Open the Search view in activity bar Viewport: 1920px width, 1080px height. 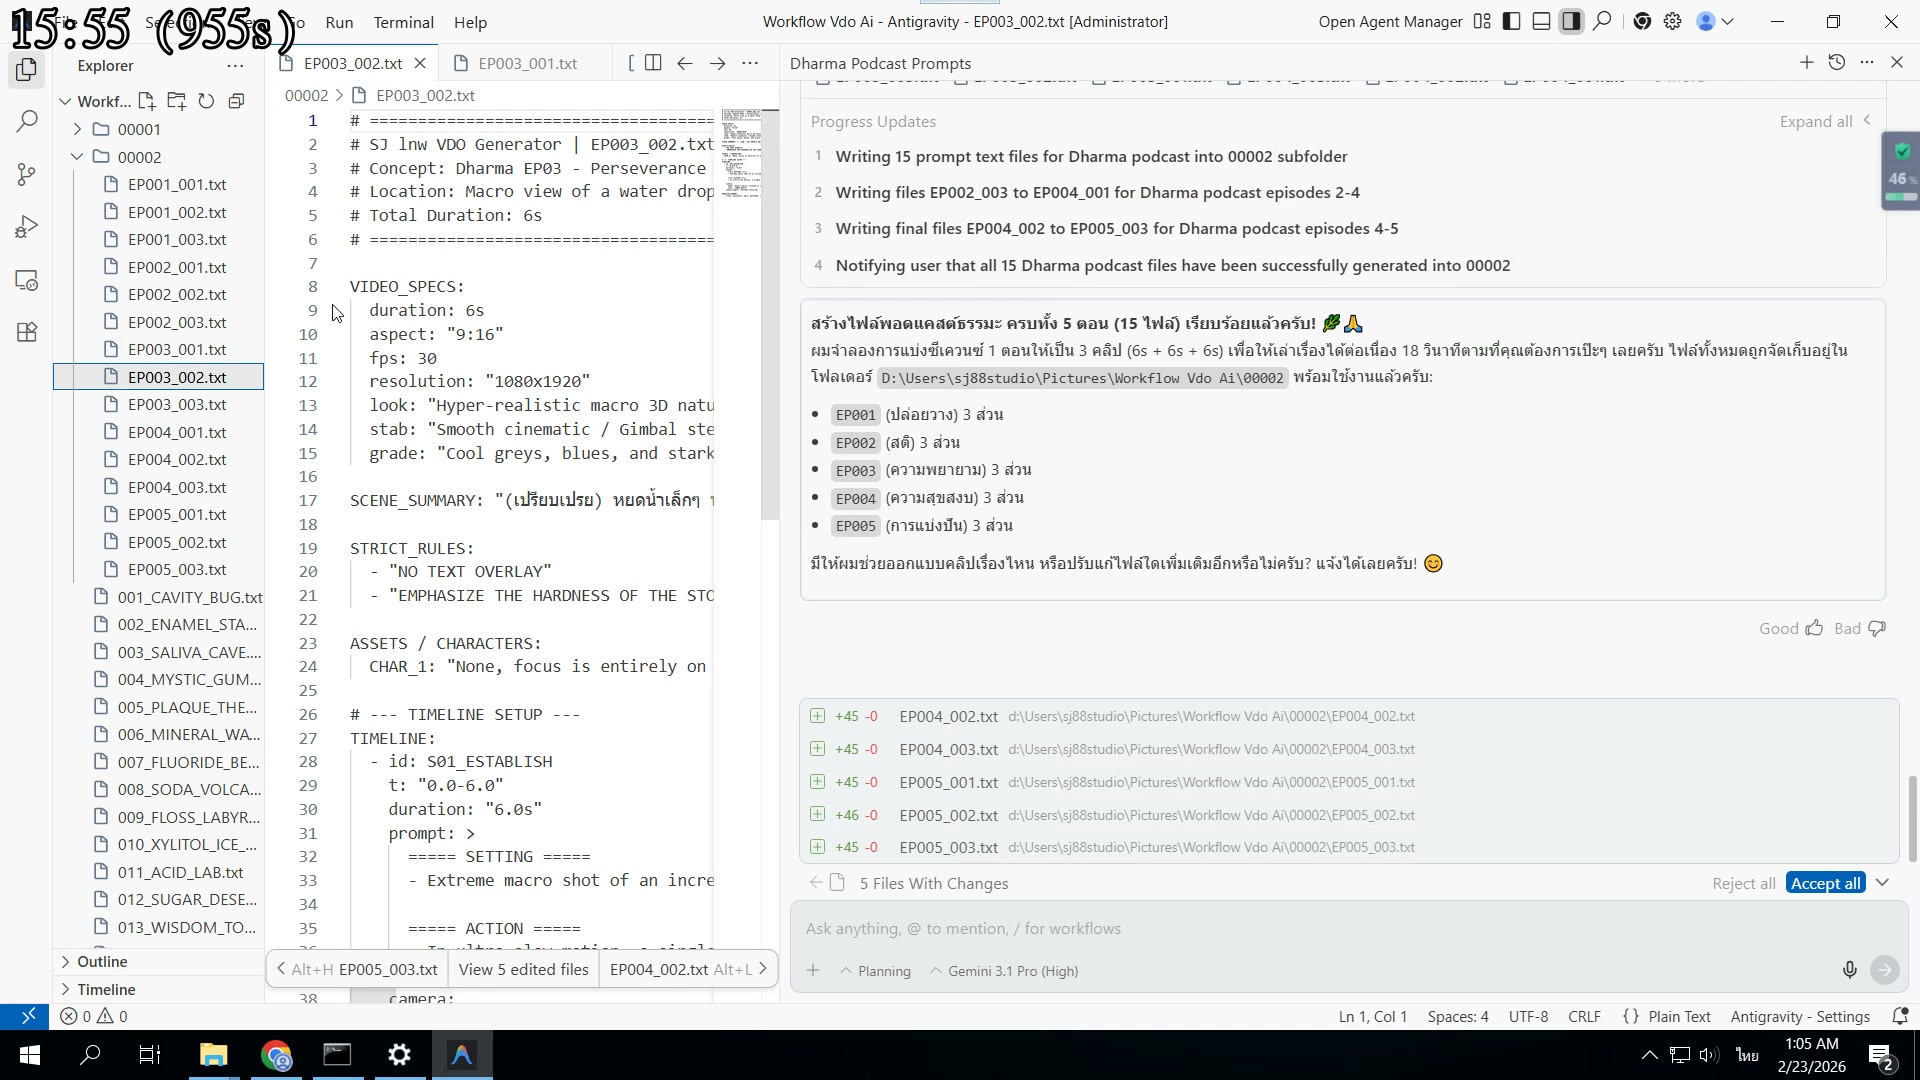pyautogui.click(x=27, y=122)
